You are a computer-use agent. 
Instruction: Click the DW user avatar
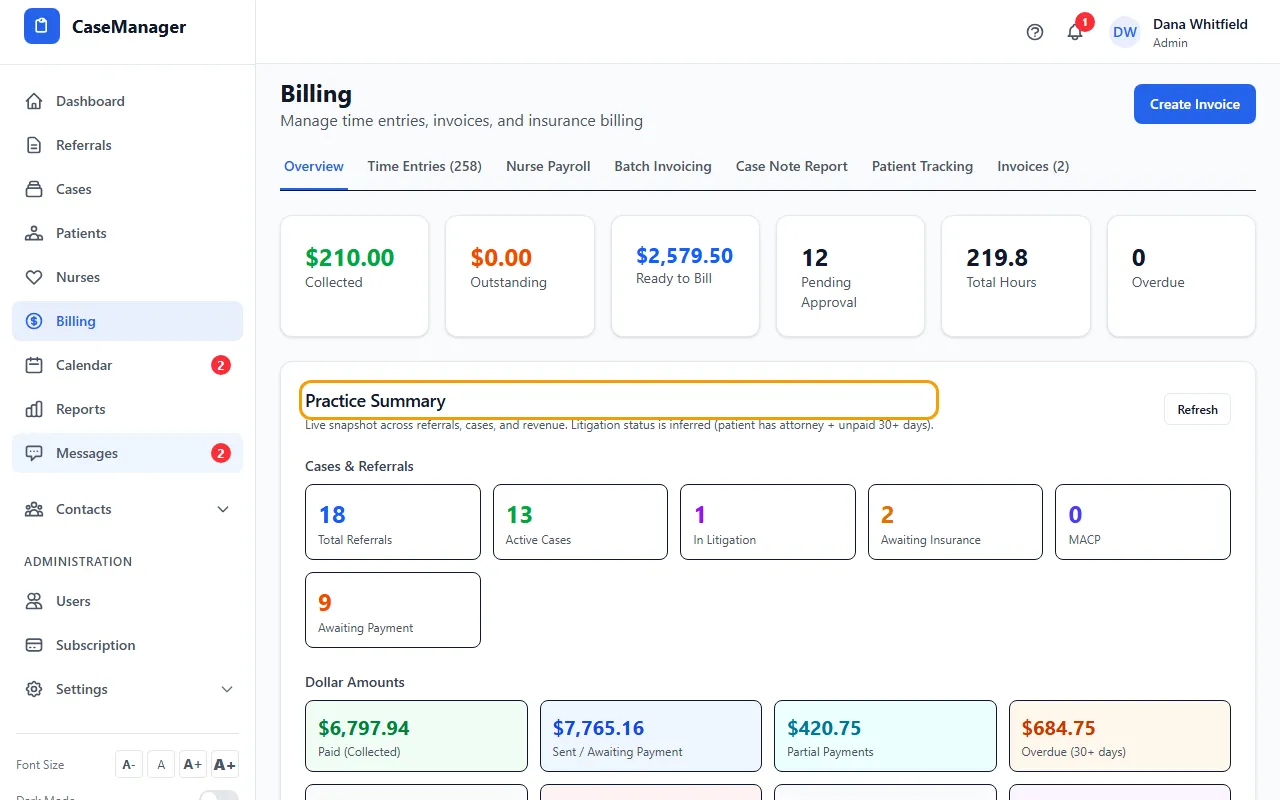tap(1125, 32)
